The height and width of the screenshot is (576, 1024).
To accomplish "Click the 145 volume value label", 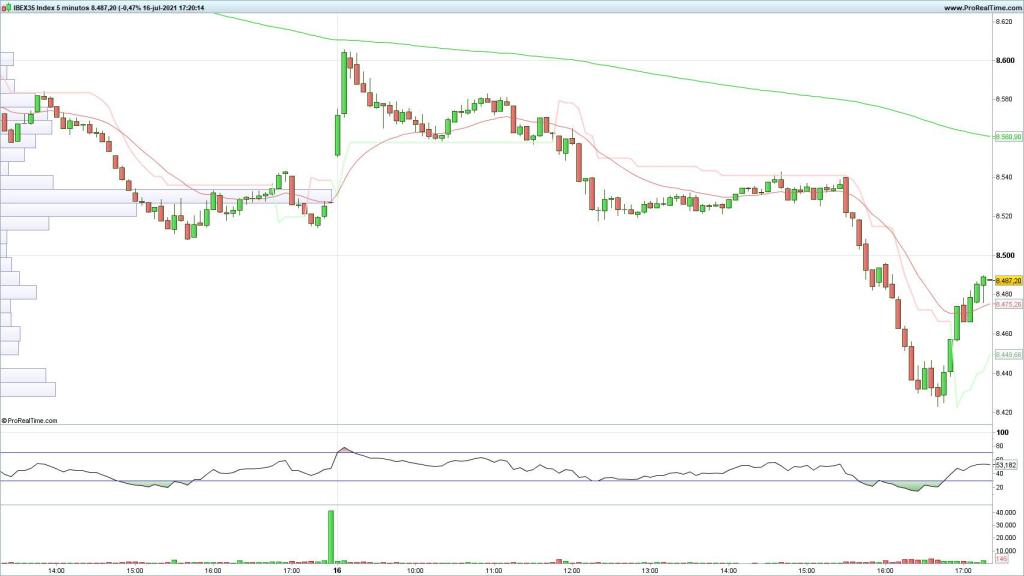I will (1000, 560).
